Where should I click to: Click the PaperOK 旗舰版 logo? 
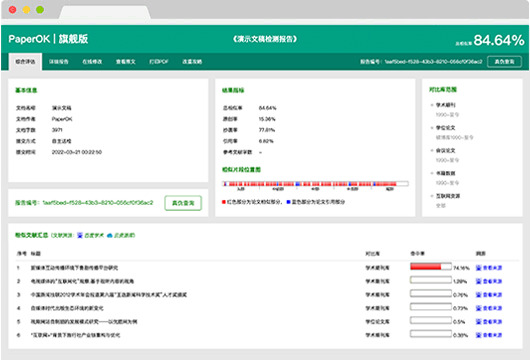pyautogui.click(x=48, y=39)
